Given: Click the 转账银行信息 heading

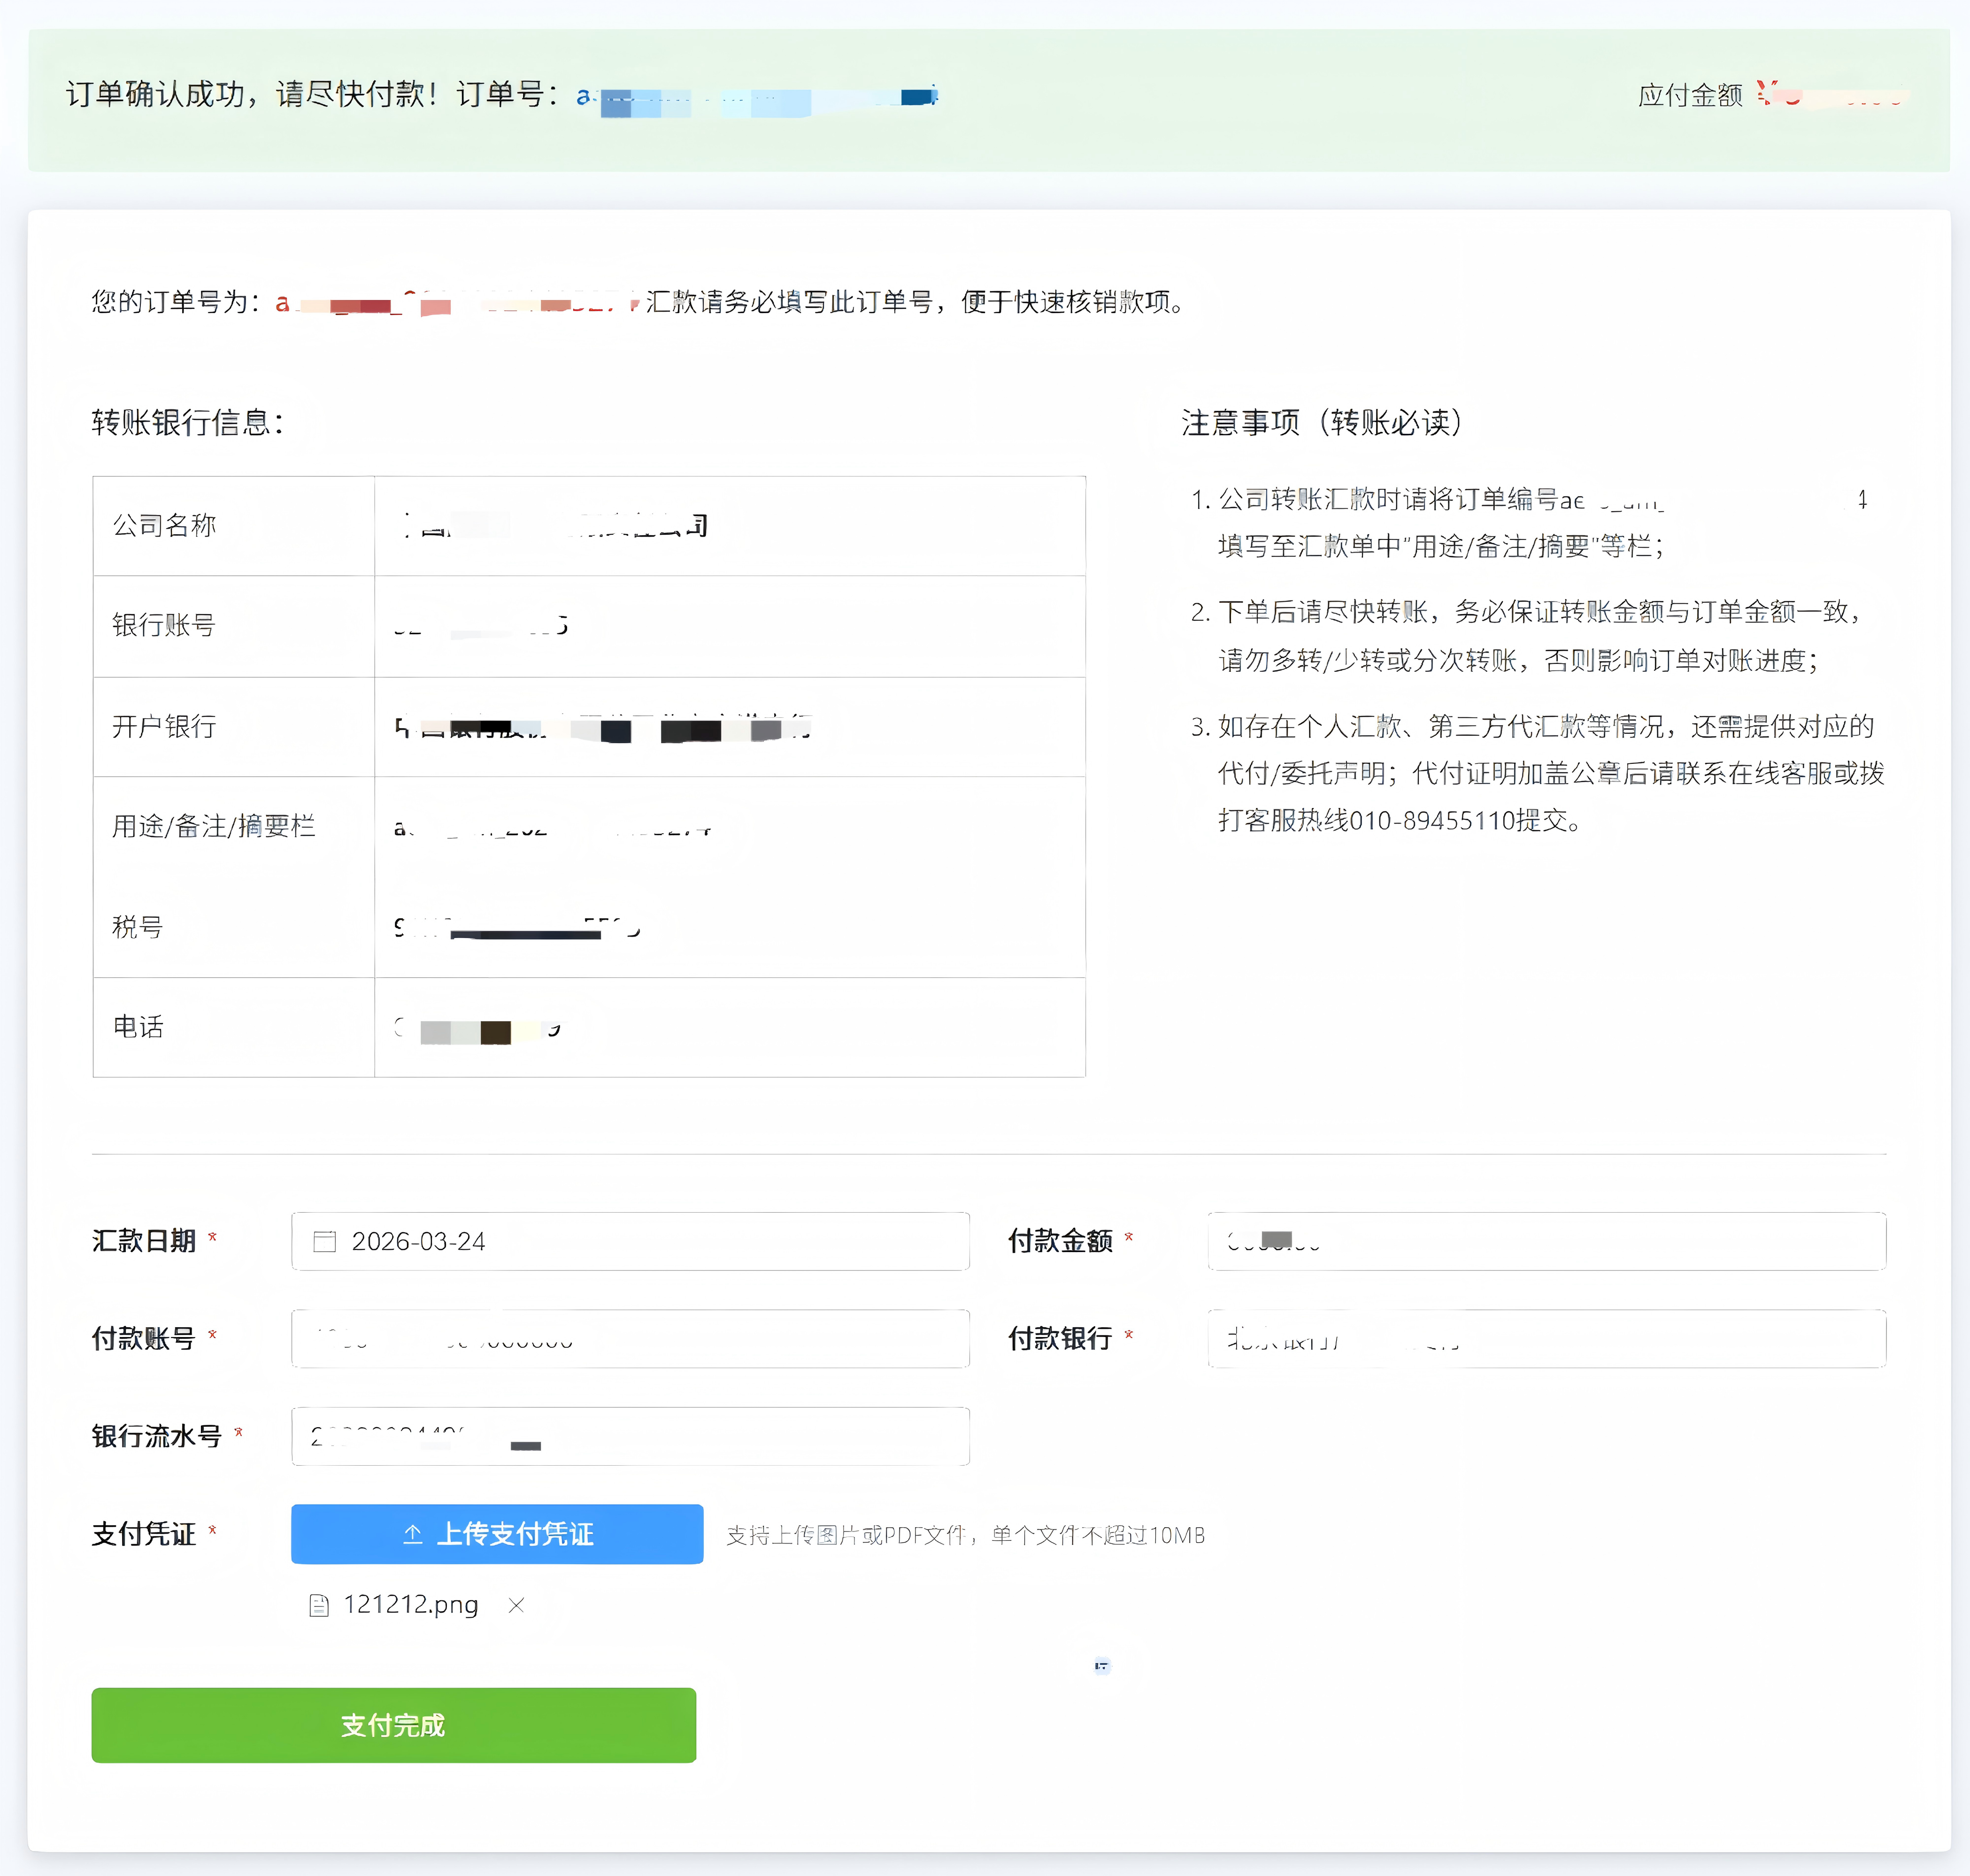Looking at the screenshot, I should click(188, 422).
